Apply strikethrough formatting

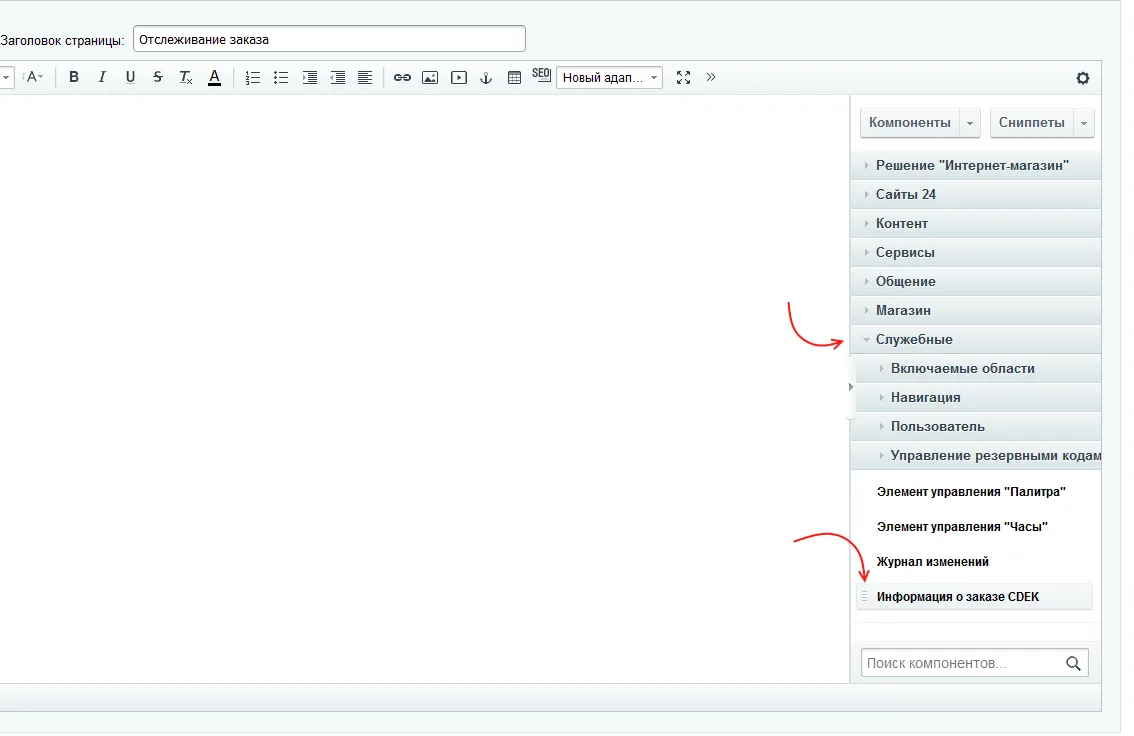pos(158,77)
